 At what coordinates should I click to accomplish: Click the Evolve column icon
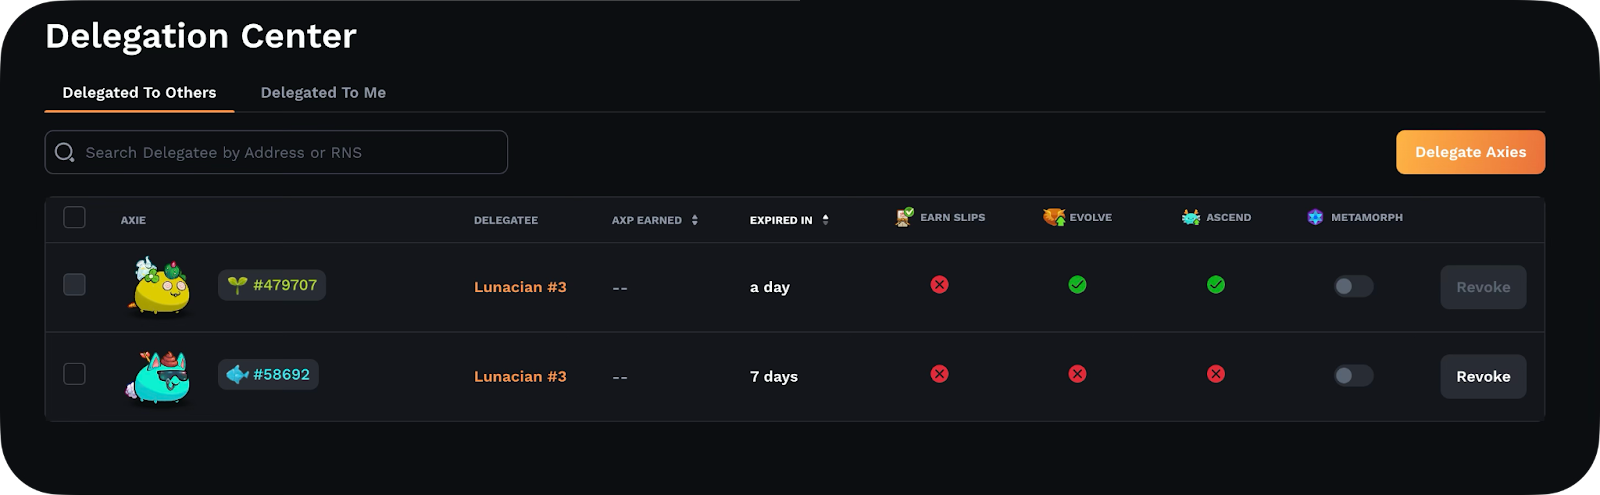[x=1054, y=217]
